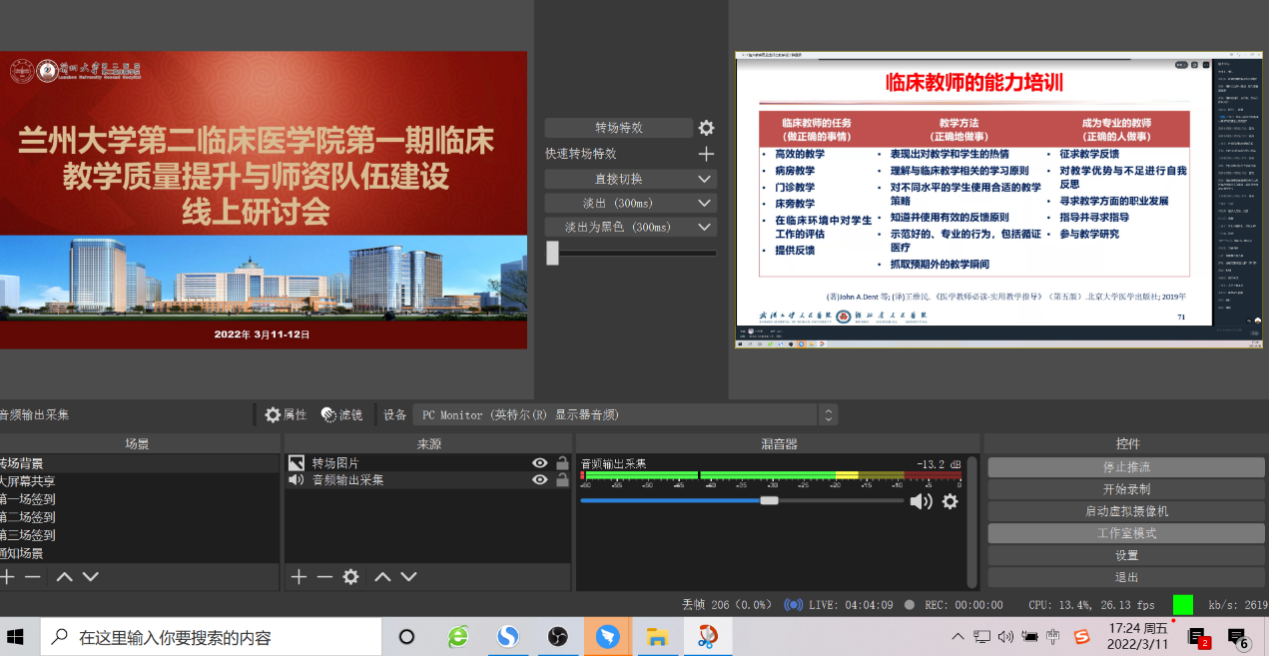Remove selected scene with minus icon
The width and height of the screenshot is (1269, 656).
[33, 577]
